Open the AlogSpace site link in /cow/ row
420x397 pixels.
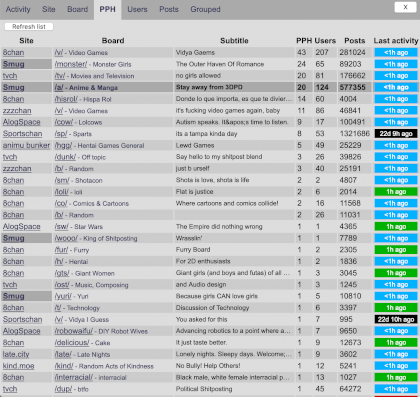click(22, 122)
